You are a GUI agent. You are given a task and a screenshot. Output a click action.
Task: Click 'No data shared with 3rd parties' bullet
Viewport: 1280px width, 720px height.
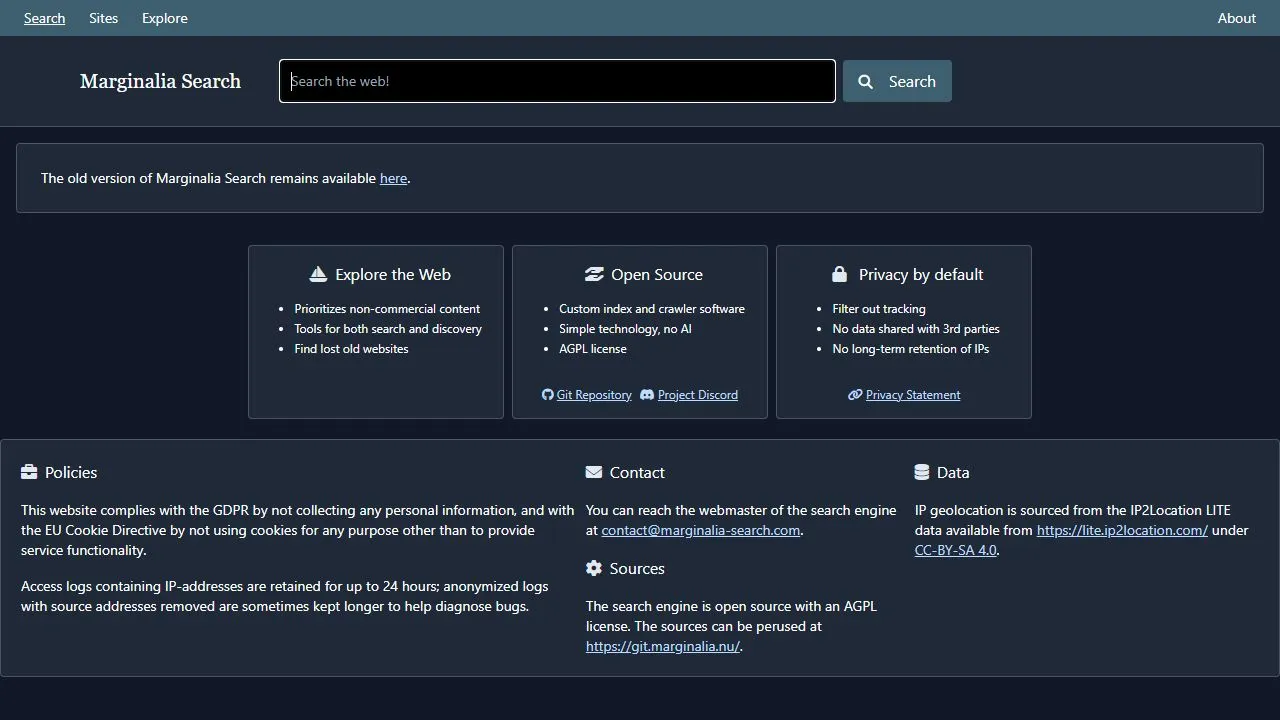(916, 329)
